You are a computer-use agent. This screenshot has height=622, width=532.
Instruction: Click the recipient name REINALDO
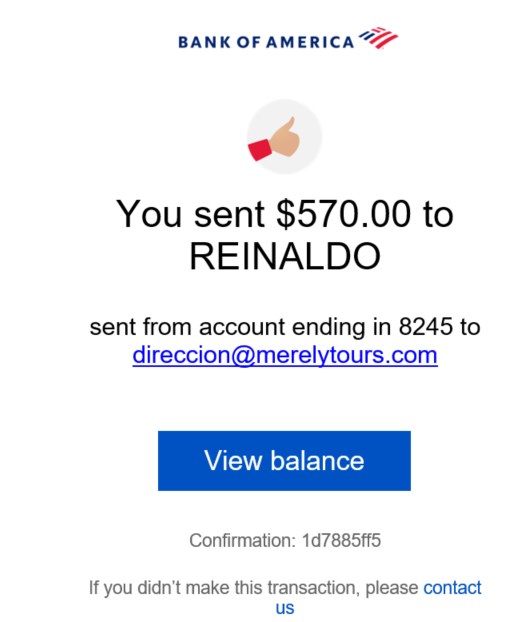tap(285, 256)
